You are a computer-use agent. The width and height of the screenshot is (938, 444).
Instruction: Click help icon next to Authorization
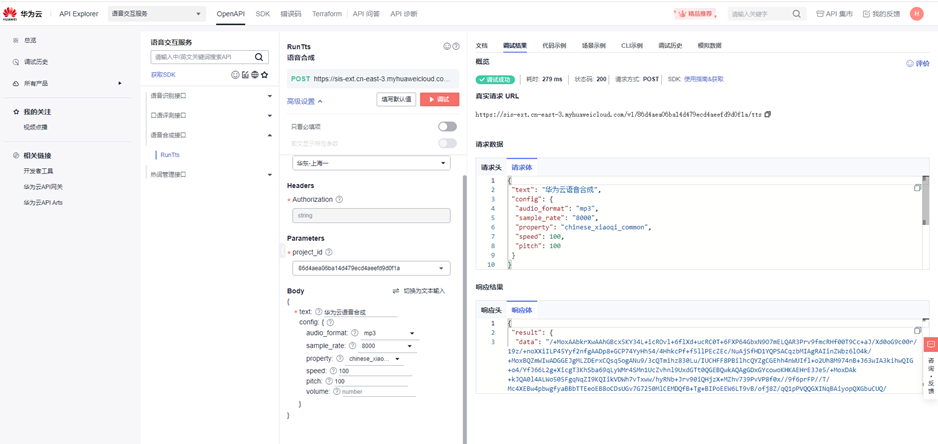pyautogui.click(x=339, y=199)
